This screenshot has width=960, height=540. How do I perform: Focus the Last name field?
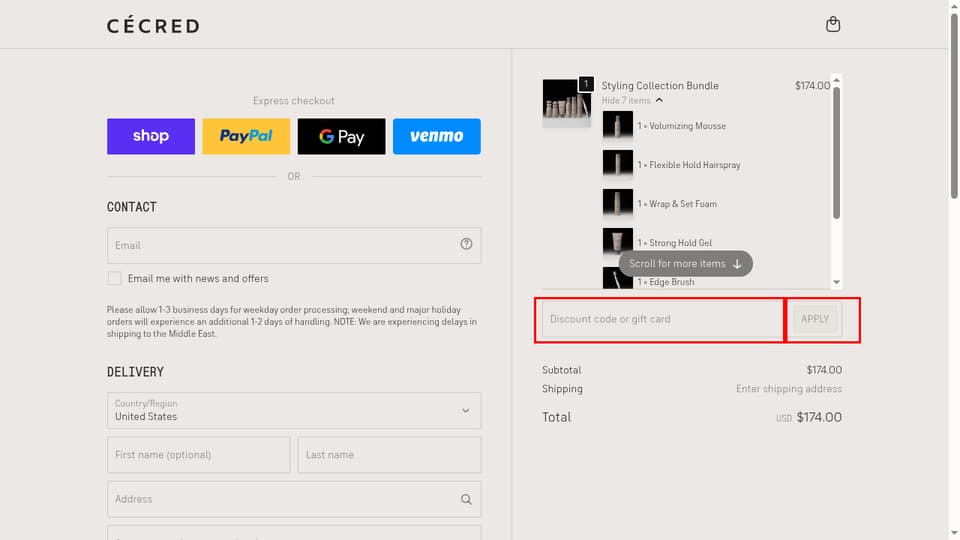click(389, 454)
